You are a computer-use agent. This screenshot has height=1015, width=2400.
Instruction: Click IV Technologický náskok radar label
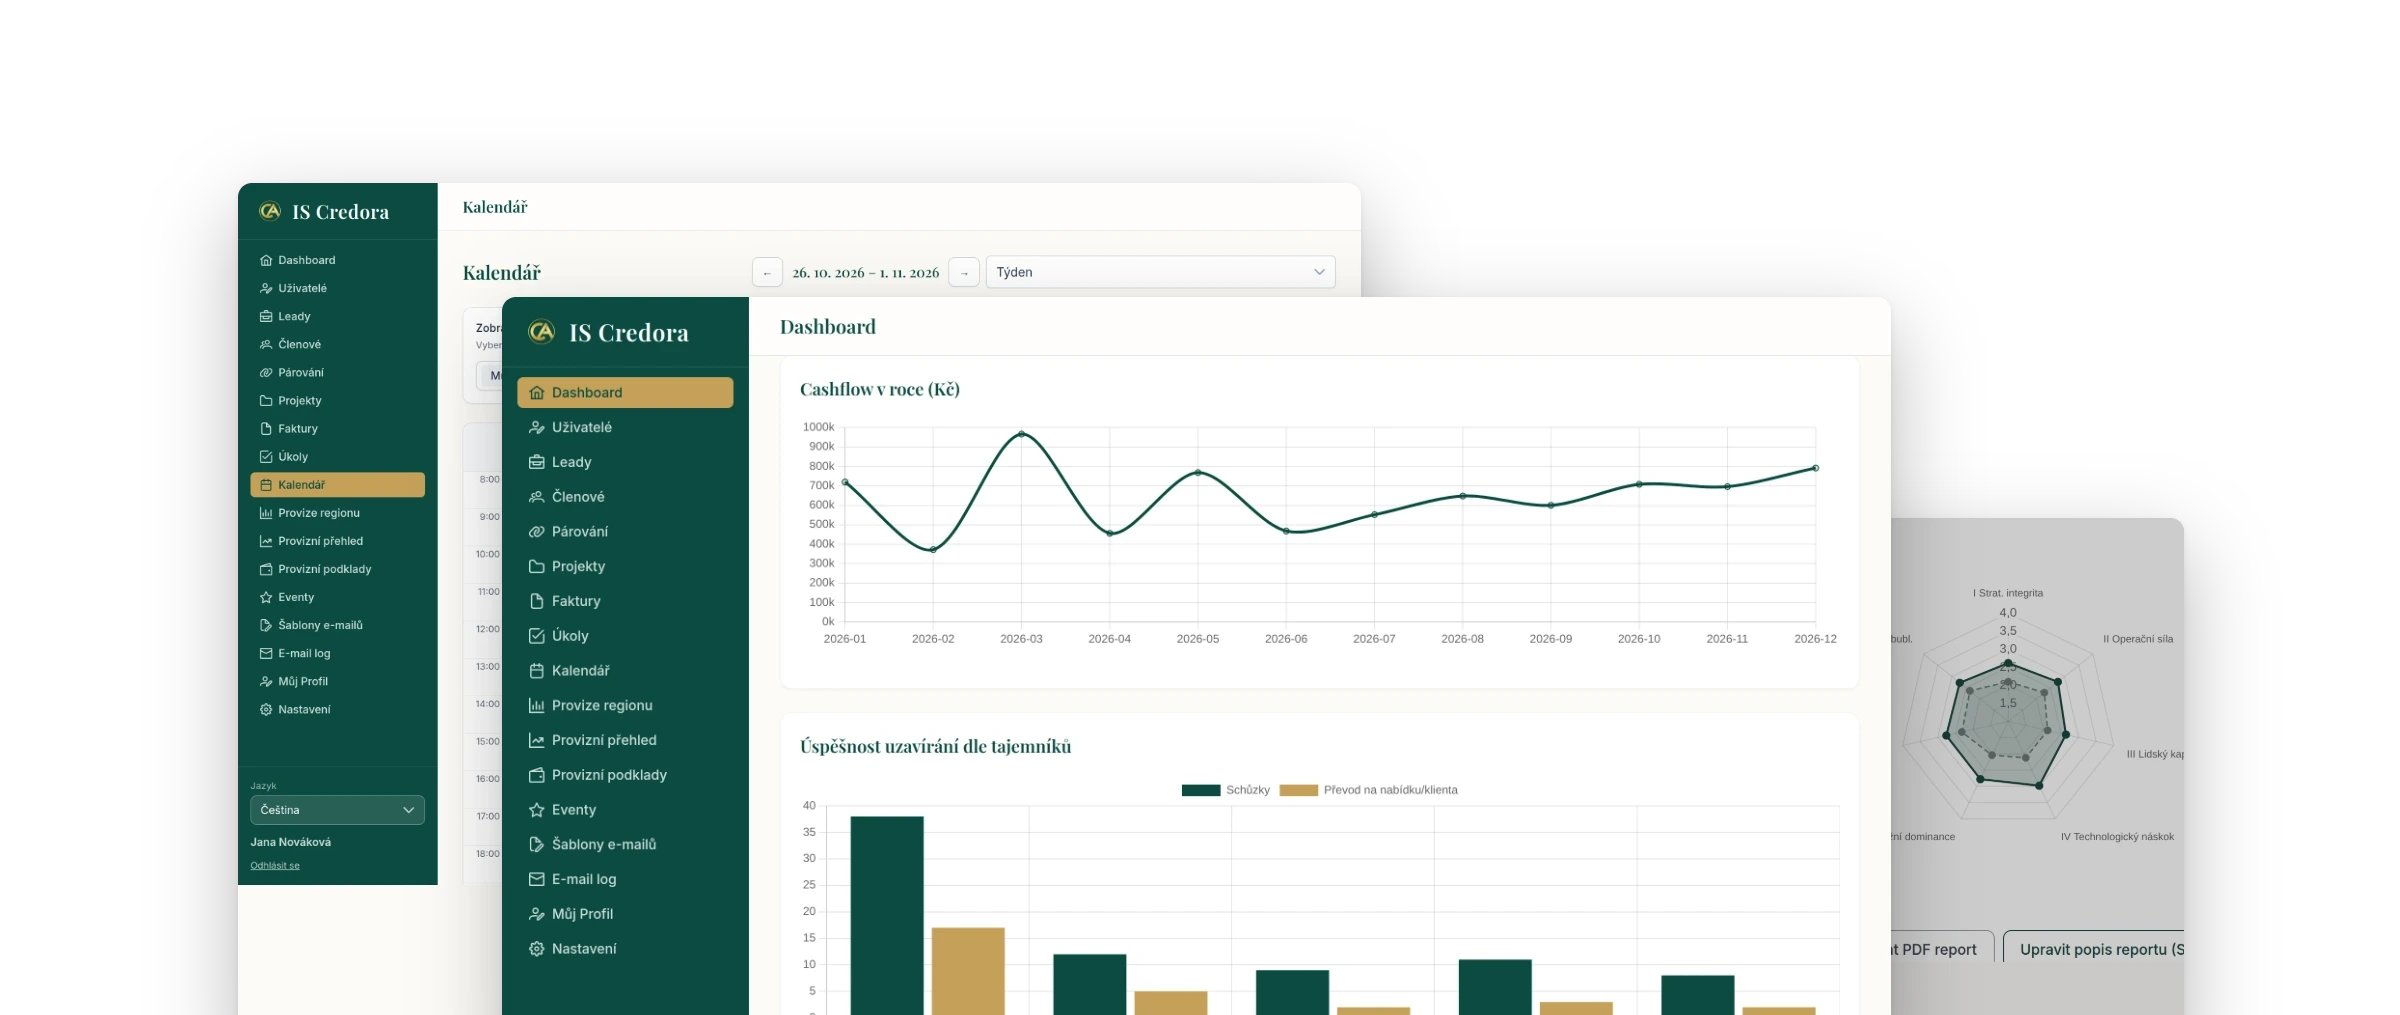click(x=2117, y=837)
